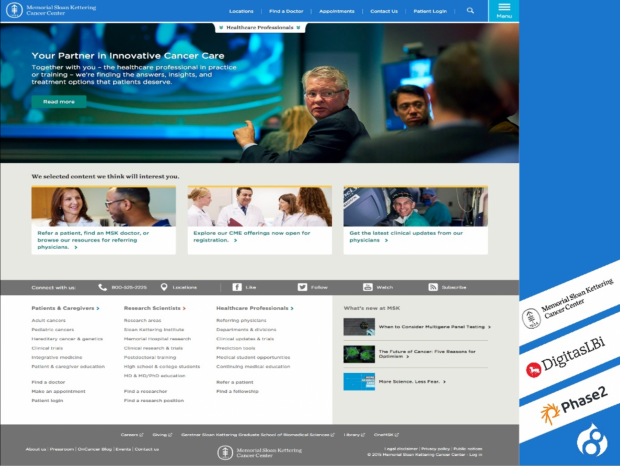The image size is (620, 466).
Task: Open the Multigene Panel Testing article thumbnail
Action: (359, 327)
